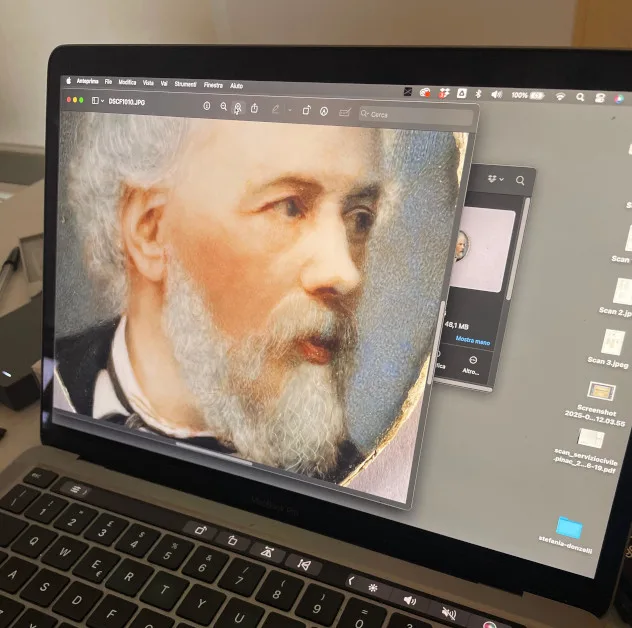This screenshot has width=632, height=628.
Task: Click the search icon in Finder window
Action: (x=520, y=181)
